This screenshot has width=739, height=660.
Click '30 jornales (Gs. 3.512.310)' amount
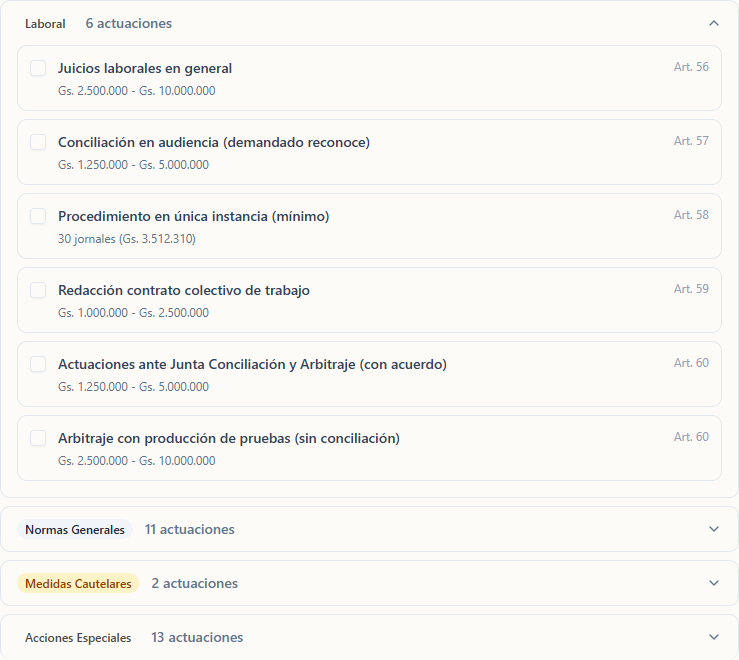pyautogui.click(x=127, y=239)
